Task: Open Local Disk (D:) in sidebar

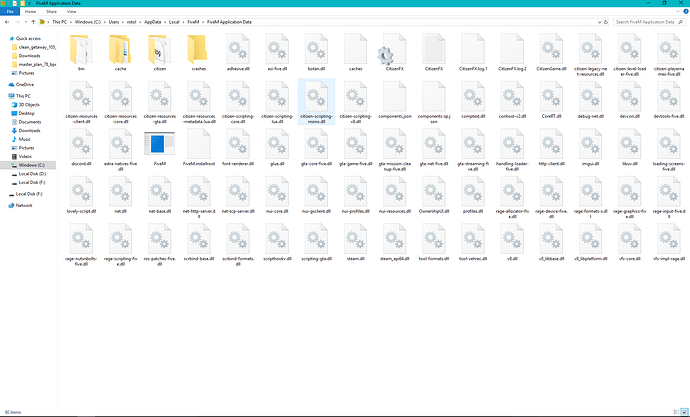Action: click(32, 174)
